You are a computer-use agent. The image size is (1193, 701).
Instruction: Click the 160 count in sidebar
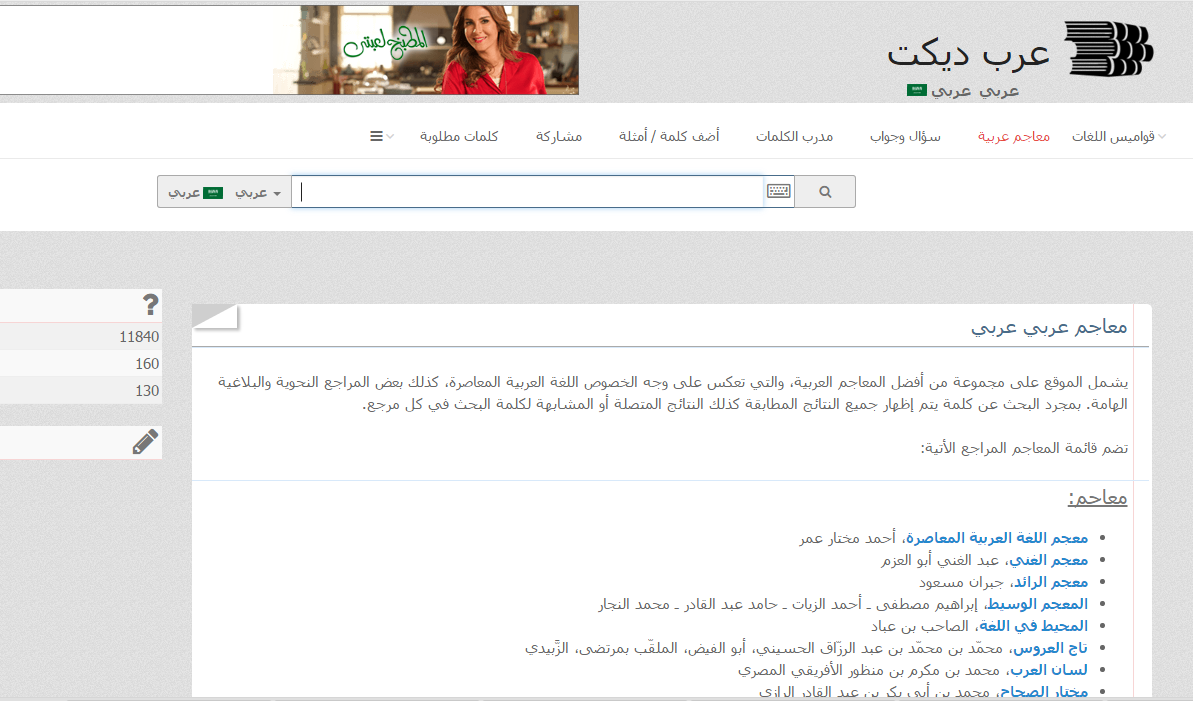pos(147,364)
